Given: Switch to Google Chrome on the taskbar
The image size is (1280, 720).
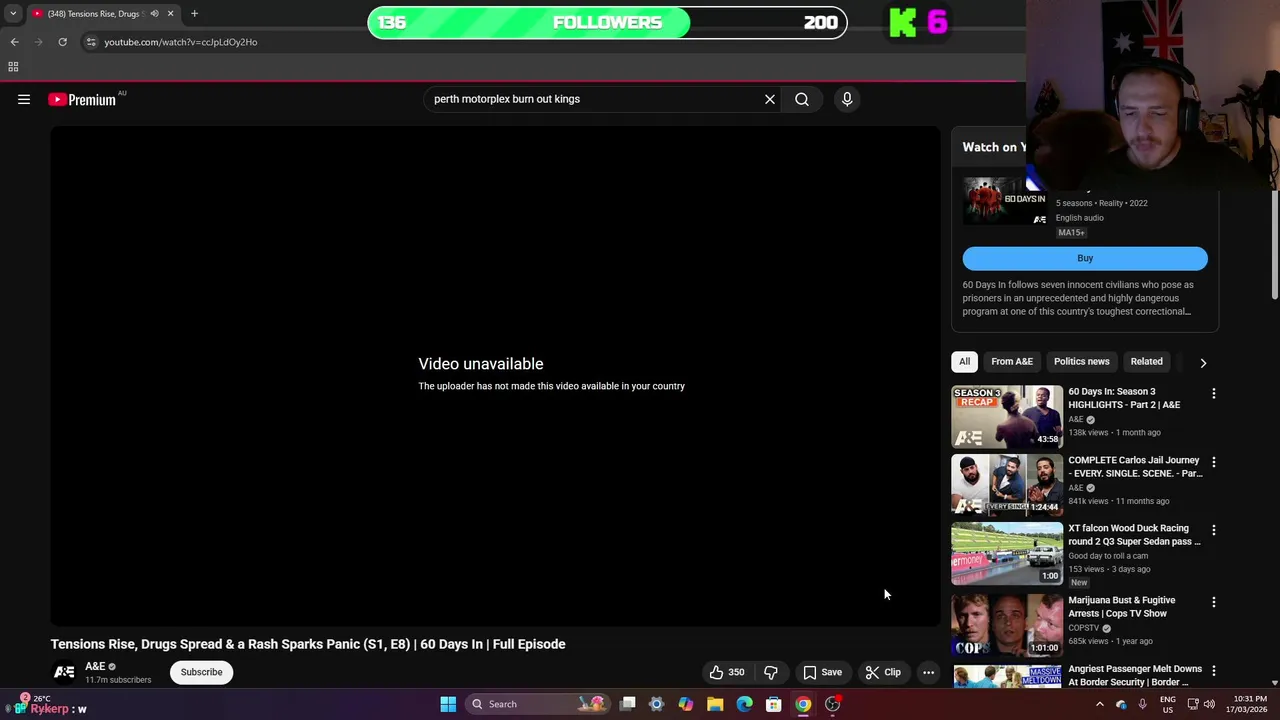Looking at the screenshot, I should [x=803, y=704].
